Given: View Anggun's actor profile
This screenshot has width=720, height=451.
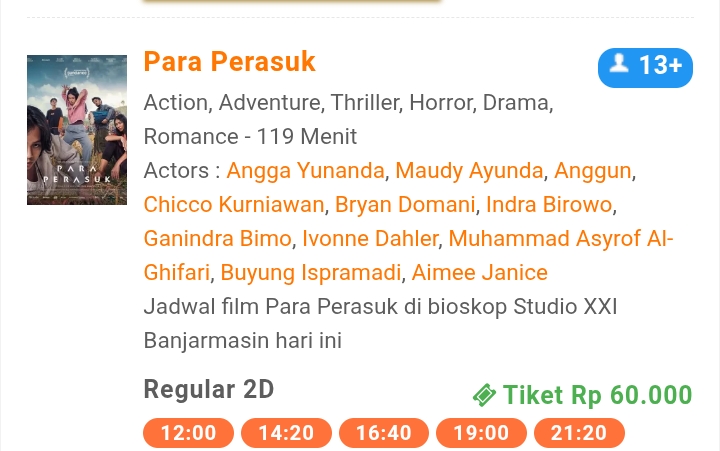Looking at the screenshot, I should (x=592, y=170).
